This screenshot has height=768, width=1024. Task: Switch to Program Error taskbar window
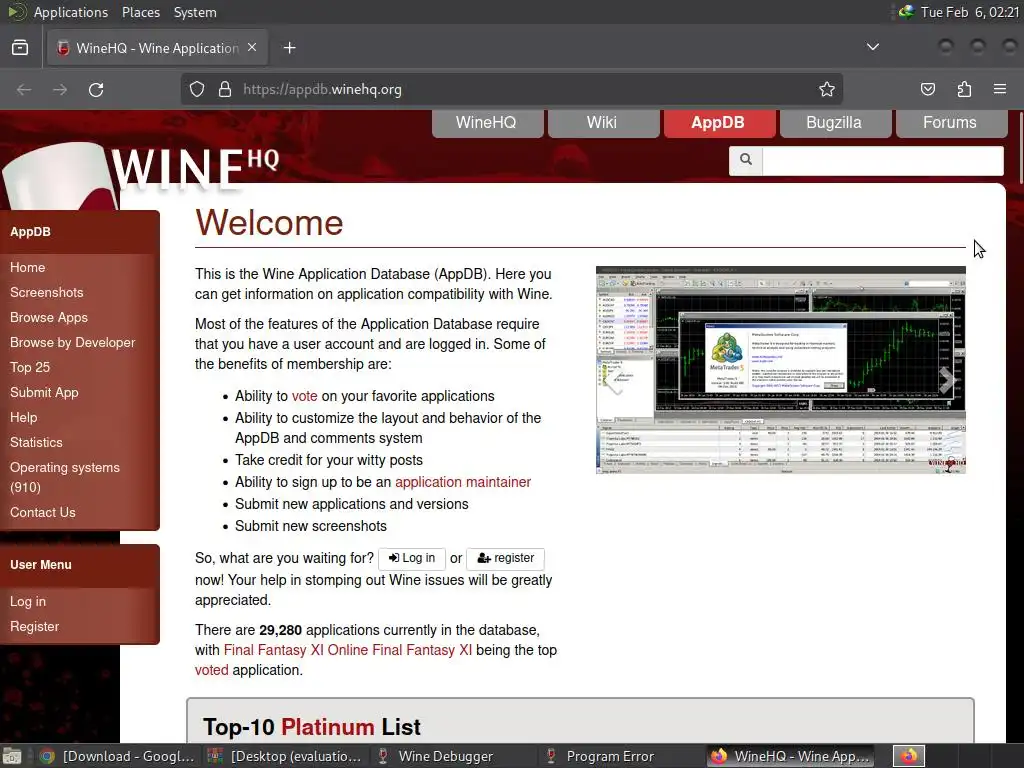[x=620, y=756]
